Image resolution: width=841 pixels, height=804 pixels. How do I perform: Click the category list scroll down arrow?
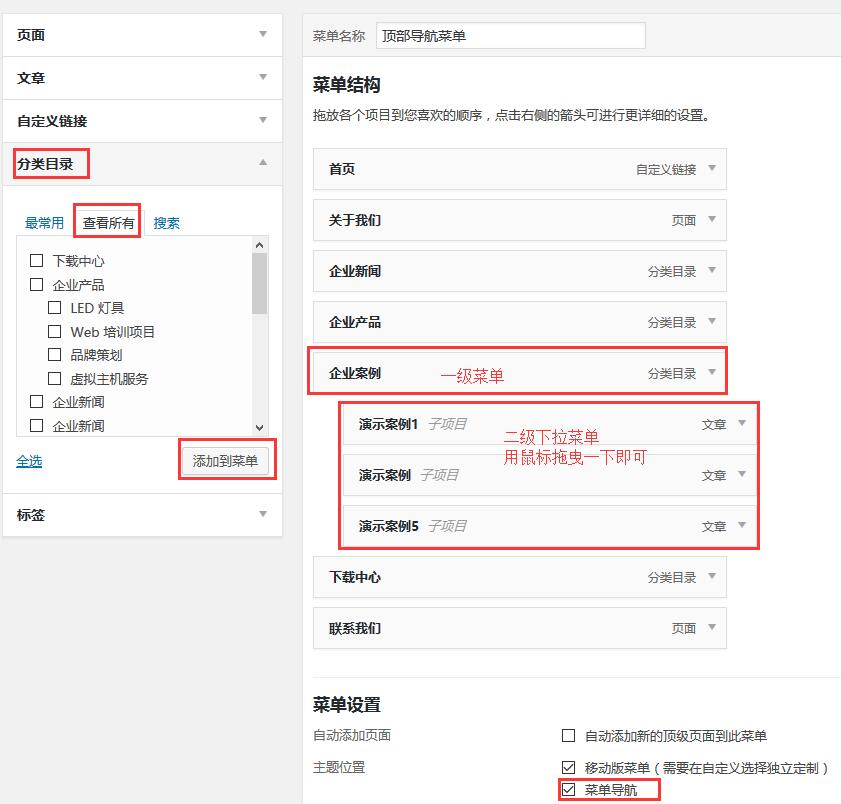point(260,427)
